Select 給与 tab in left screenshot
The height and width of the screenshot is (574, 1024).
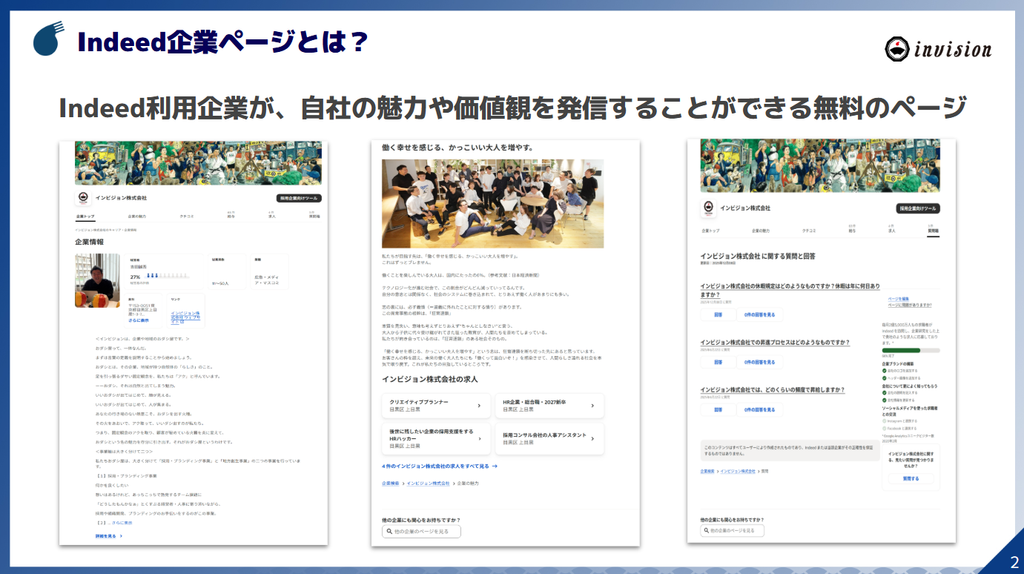pyautogui.click(x=231, y=215)
